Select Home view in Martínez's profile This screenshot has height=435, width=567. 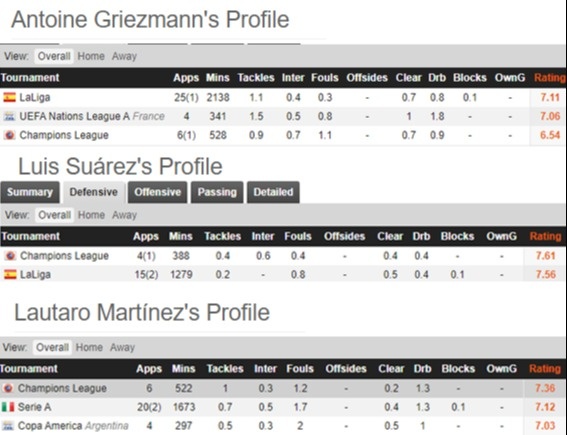(89, 347)
